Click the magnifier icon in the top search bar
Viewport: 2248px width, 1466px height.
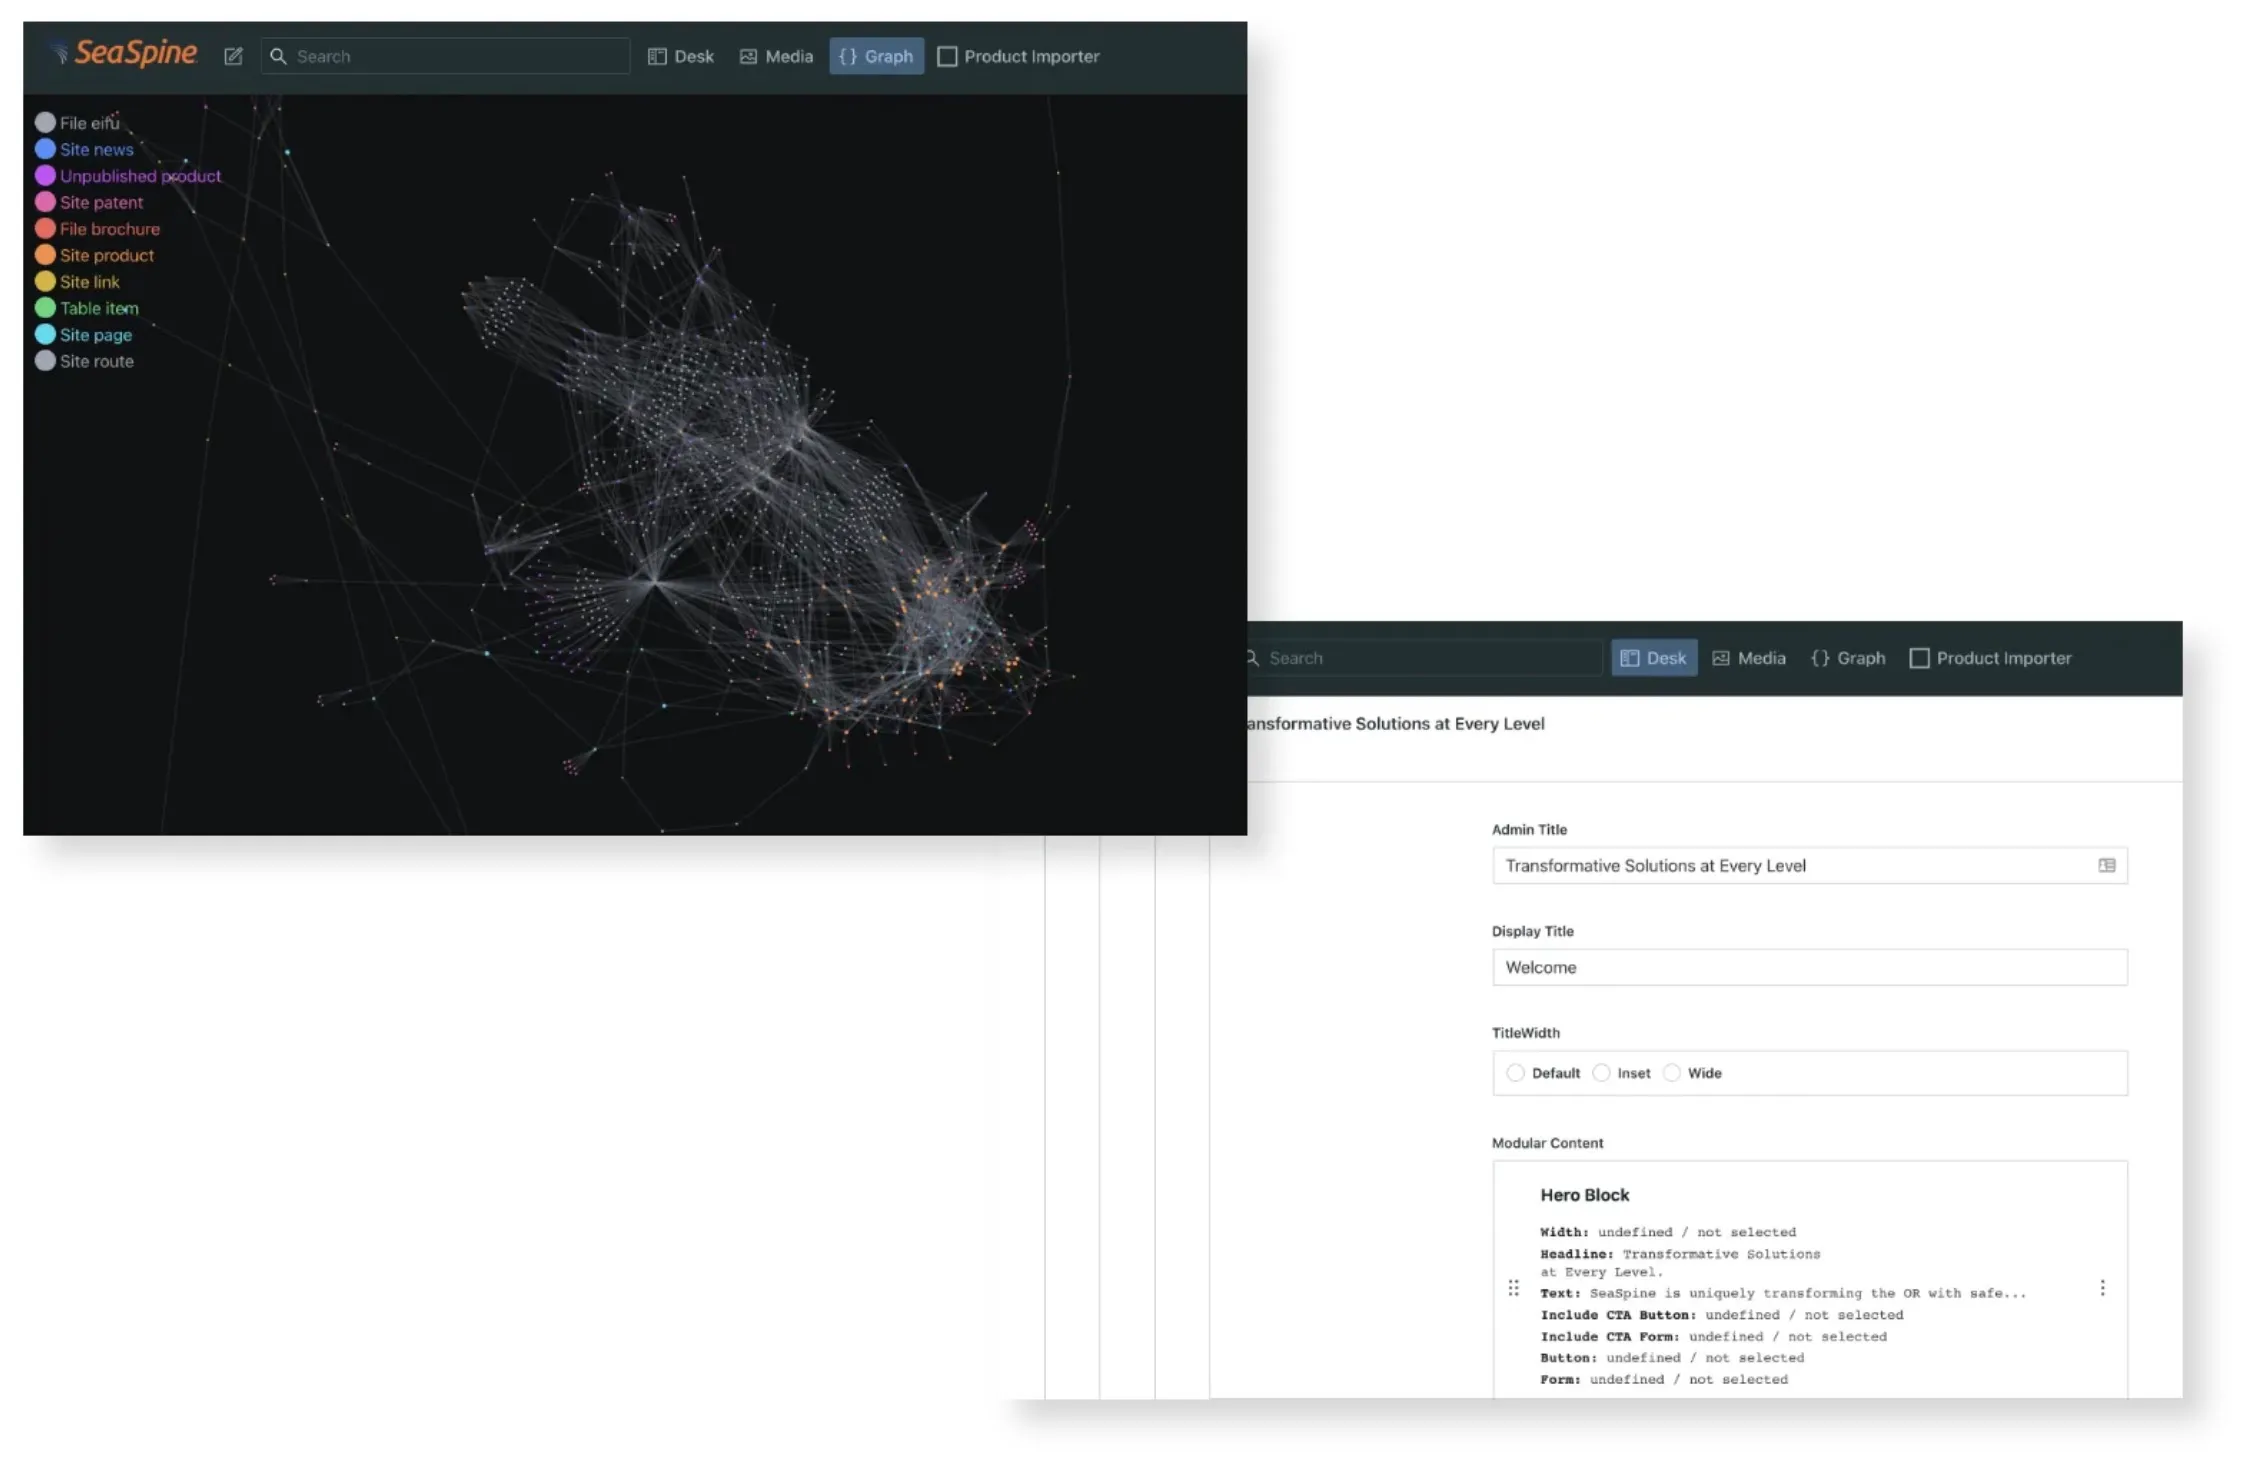click(x=279, y=56)
